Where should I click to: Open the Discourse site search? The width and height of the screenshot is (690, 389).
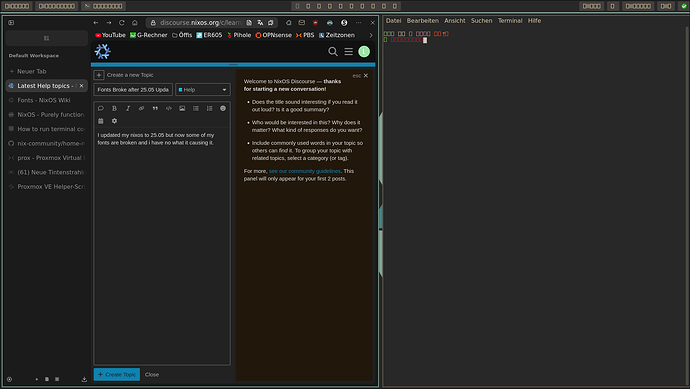[333, 52]
